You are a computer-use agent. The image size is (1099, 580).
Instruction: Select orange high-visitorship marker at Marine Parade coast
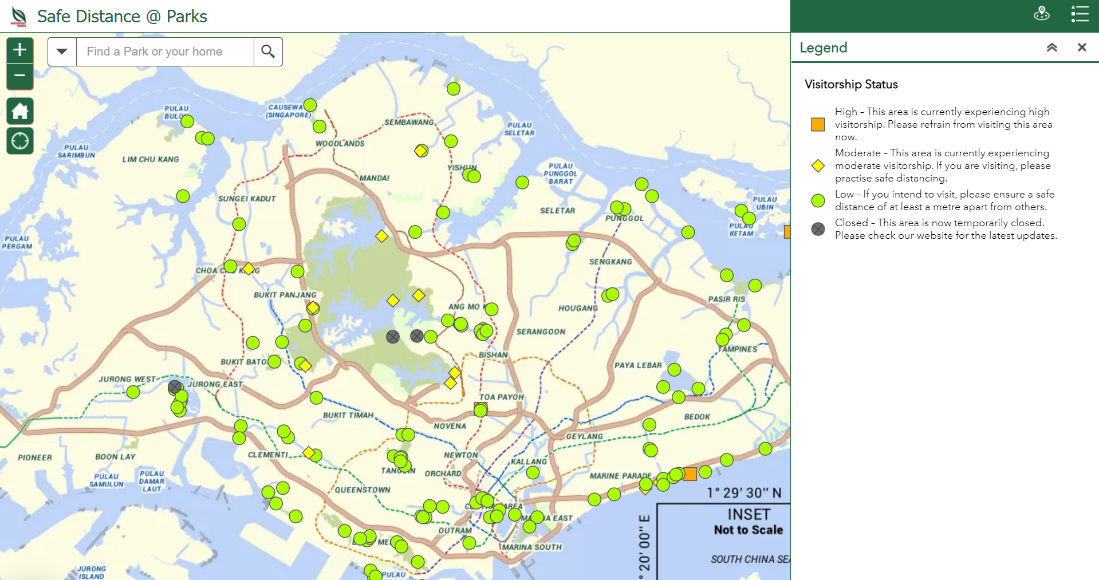point(690,474)
